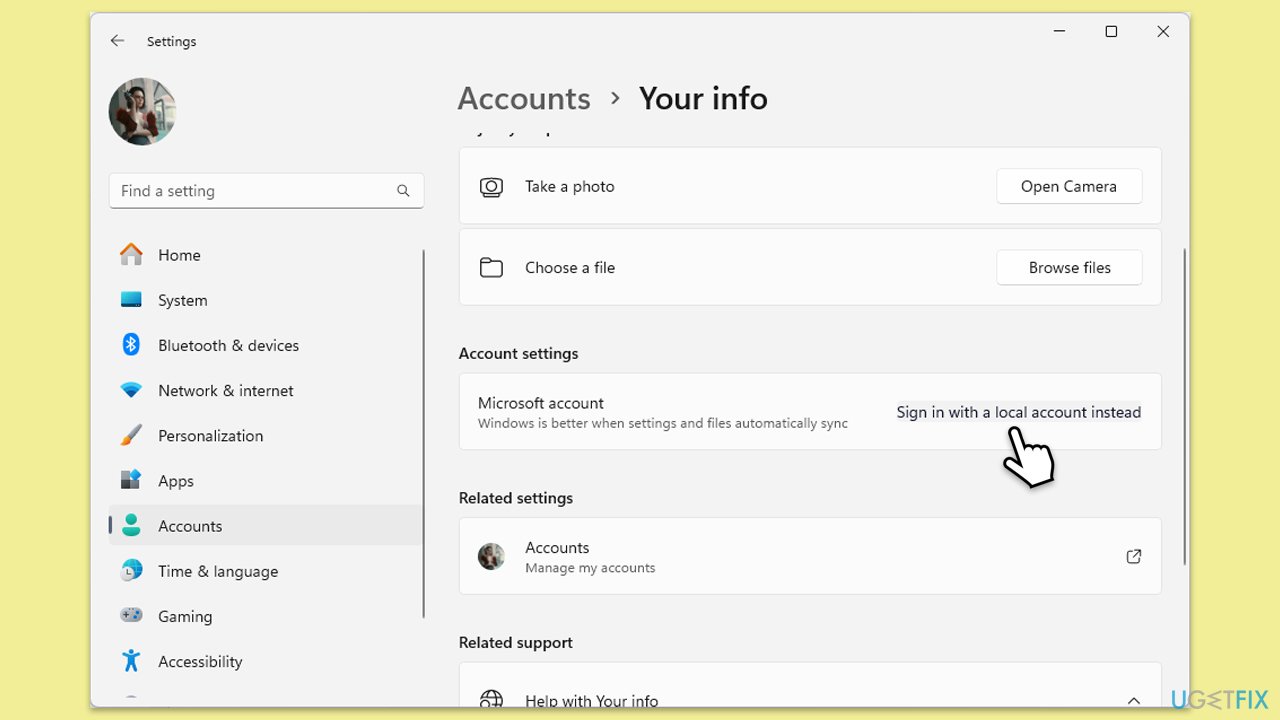This screenshot has width=1280, height=720.
Task: Select the System sidebar item
Action: pos(266,300)
